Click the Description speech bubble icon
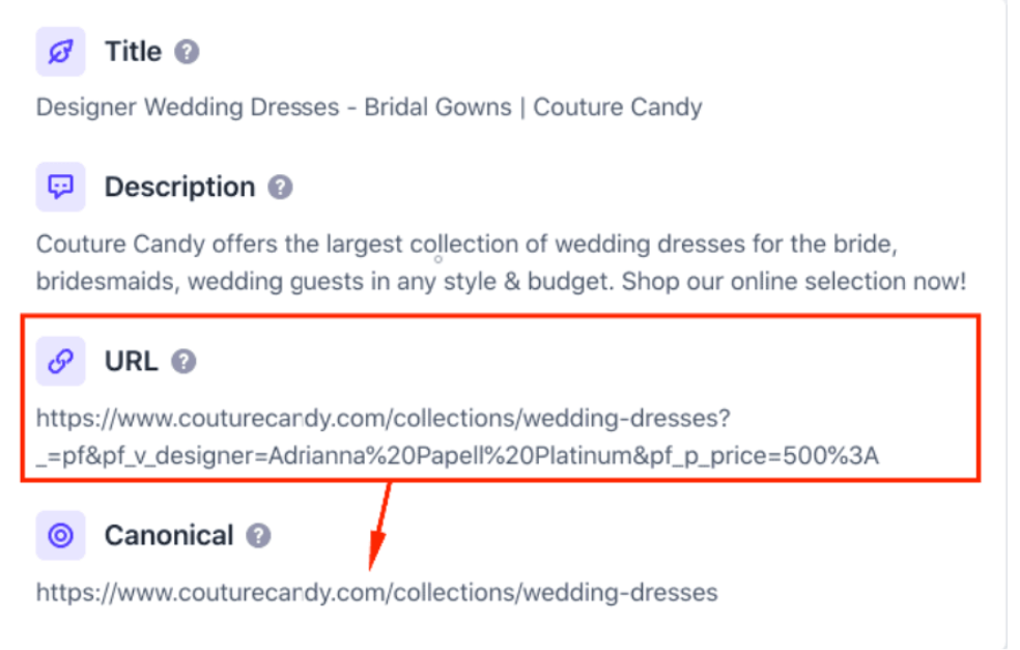This screenshot has width=1020, height=650. click(x=61, y=187)
